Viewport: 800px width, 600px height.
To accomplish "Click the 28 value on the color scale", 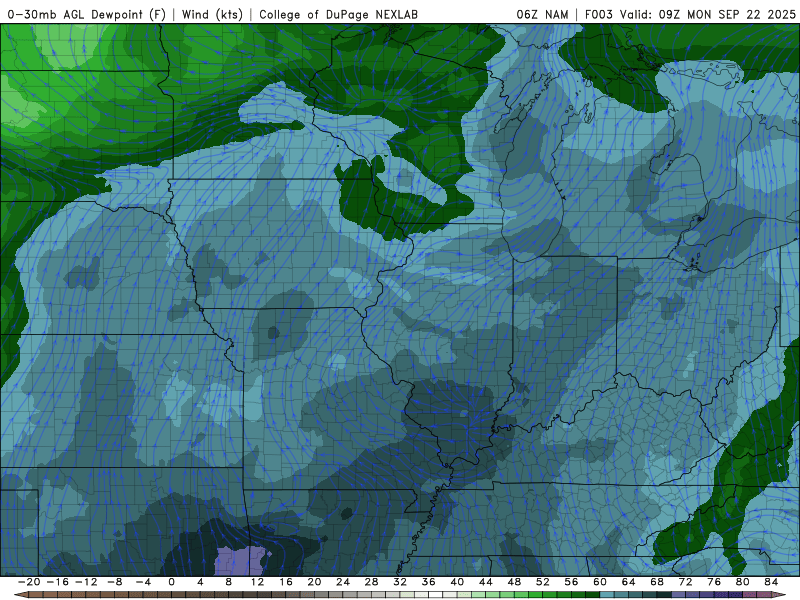I will (x=371, y=582).
